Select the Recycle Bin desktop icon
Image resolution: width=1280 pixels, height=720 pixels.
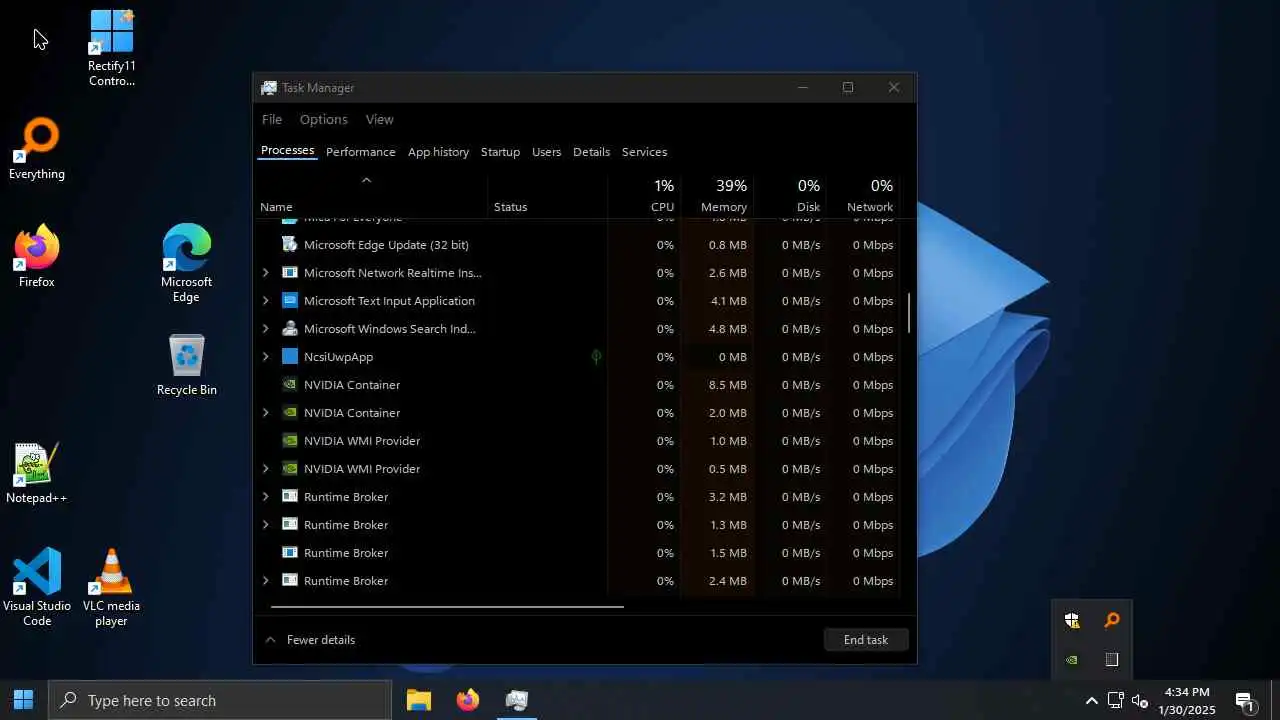187,365
